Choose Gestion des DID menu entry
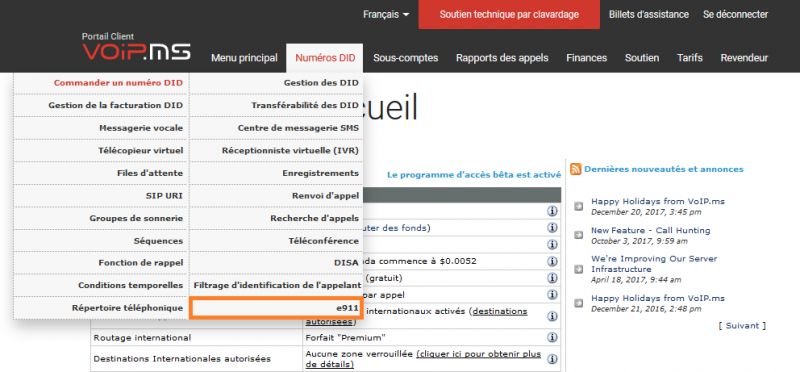The image size is (800, 372). coord(276,83)
